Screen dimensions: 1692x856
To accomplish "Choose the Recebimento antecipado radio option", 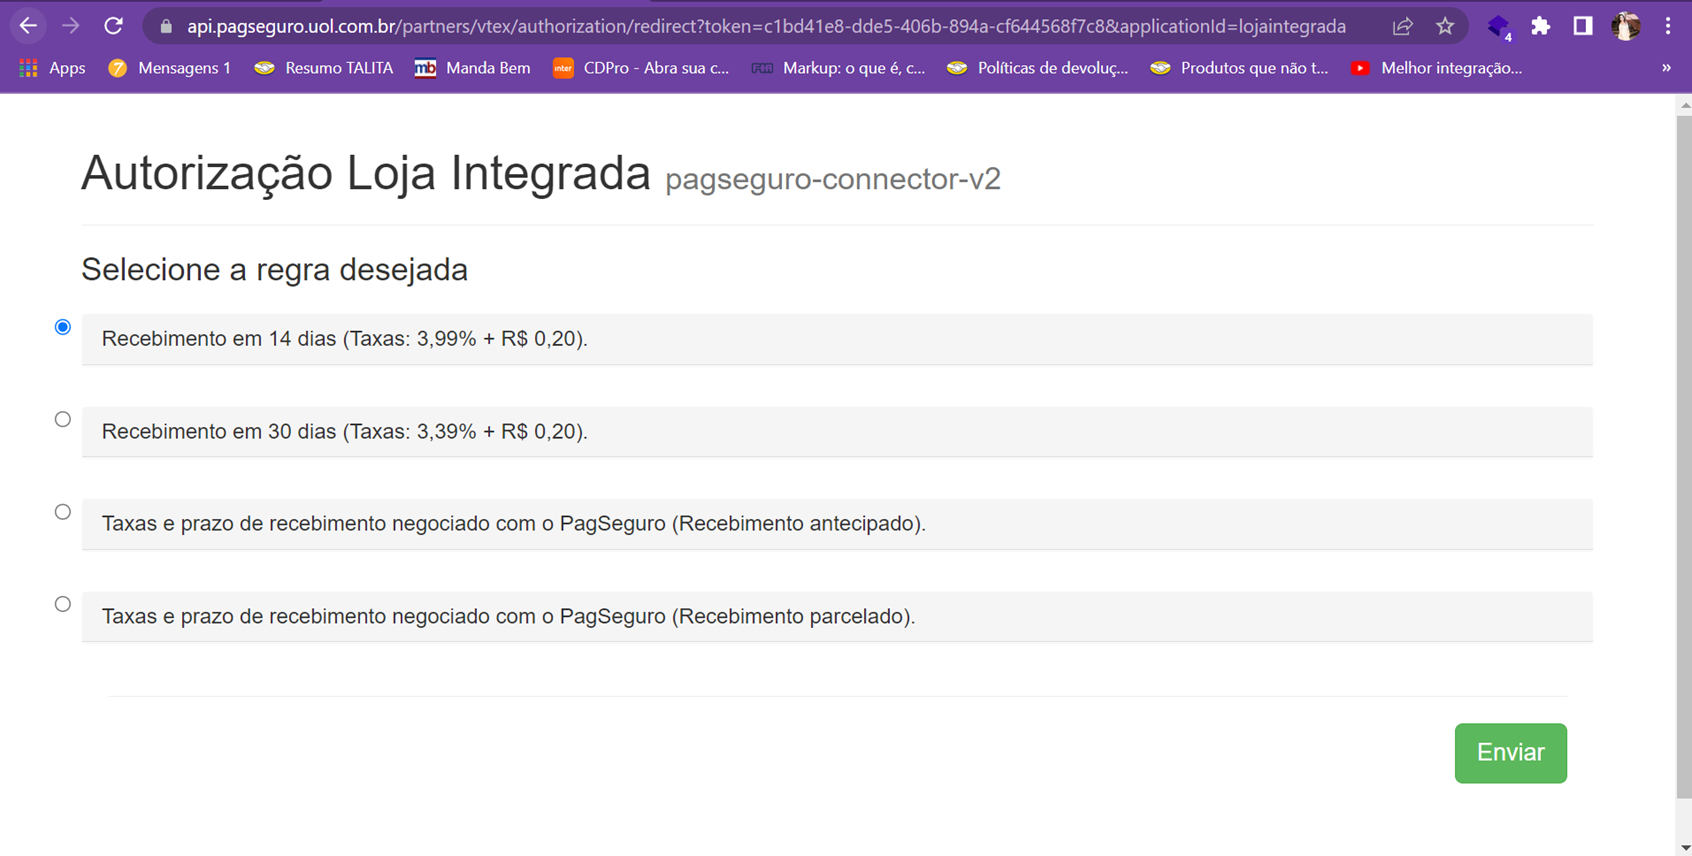I will 63,512.
